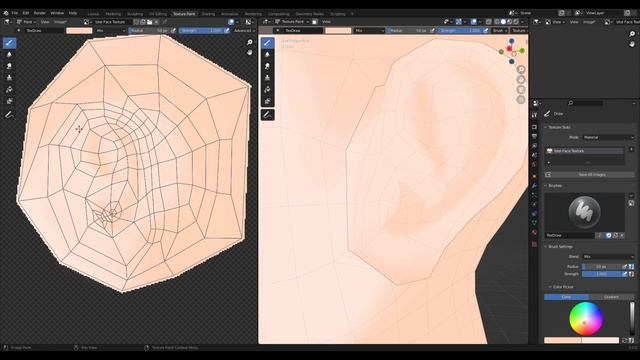
Task: Select the Smear tool in the image editor toolbar
Action: (x=9, y=66)
